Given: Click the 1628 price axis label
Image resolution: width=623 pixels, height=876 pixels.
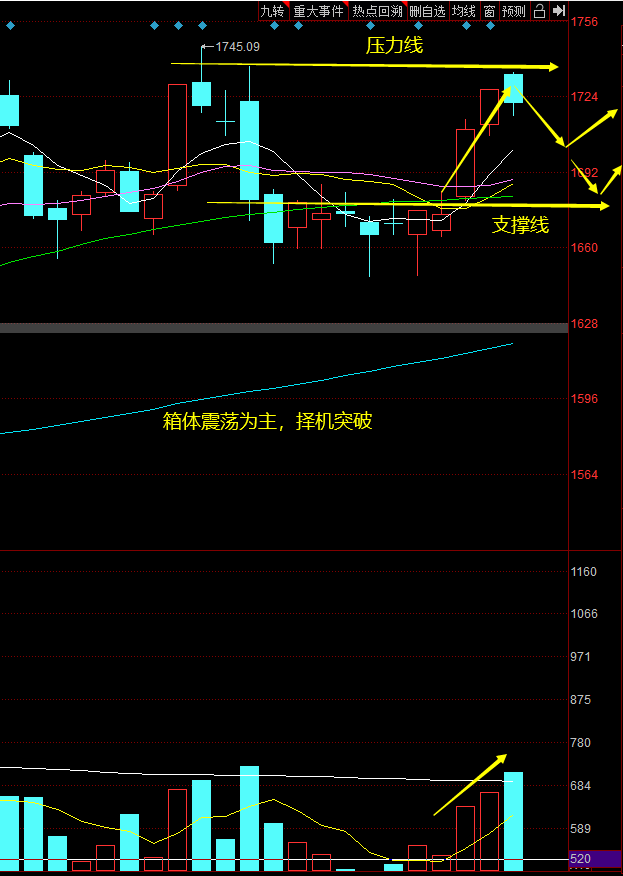Looking at the screenshot, I should (584, 323).
